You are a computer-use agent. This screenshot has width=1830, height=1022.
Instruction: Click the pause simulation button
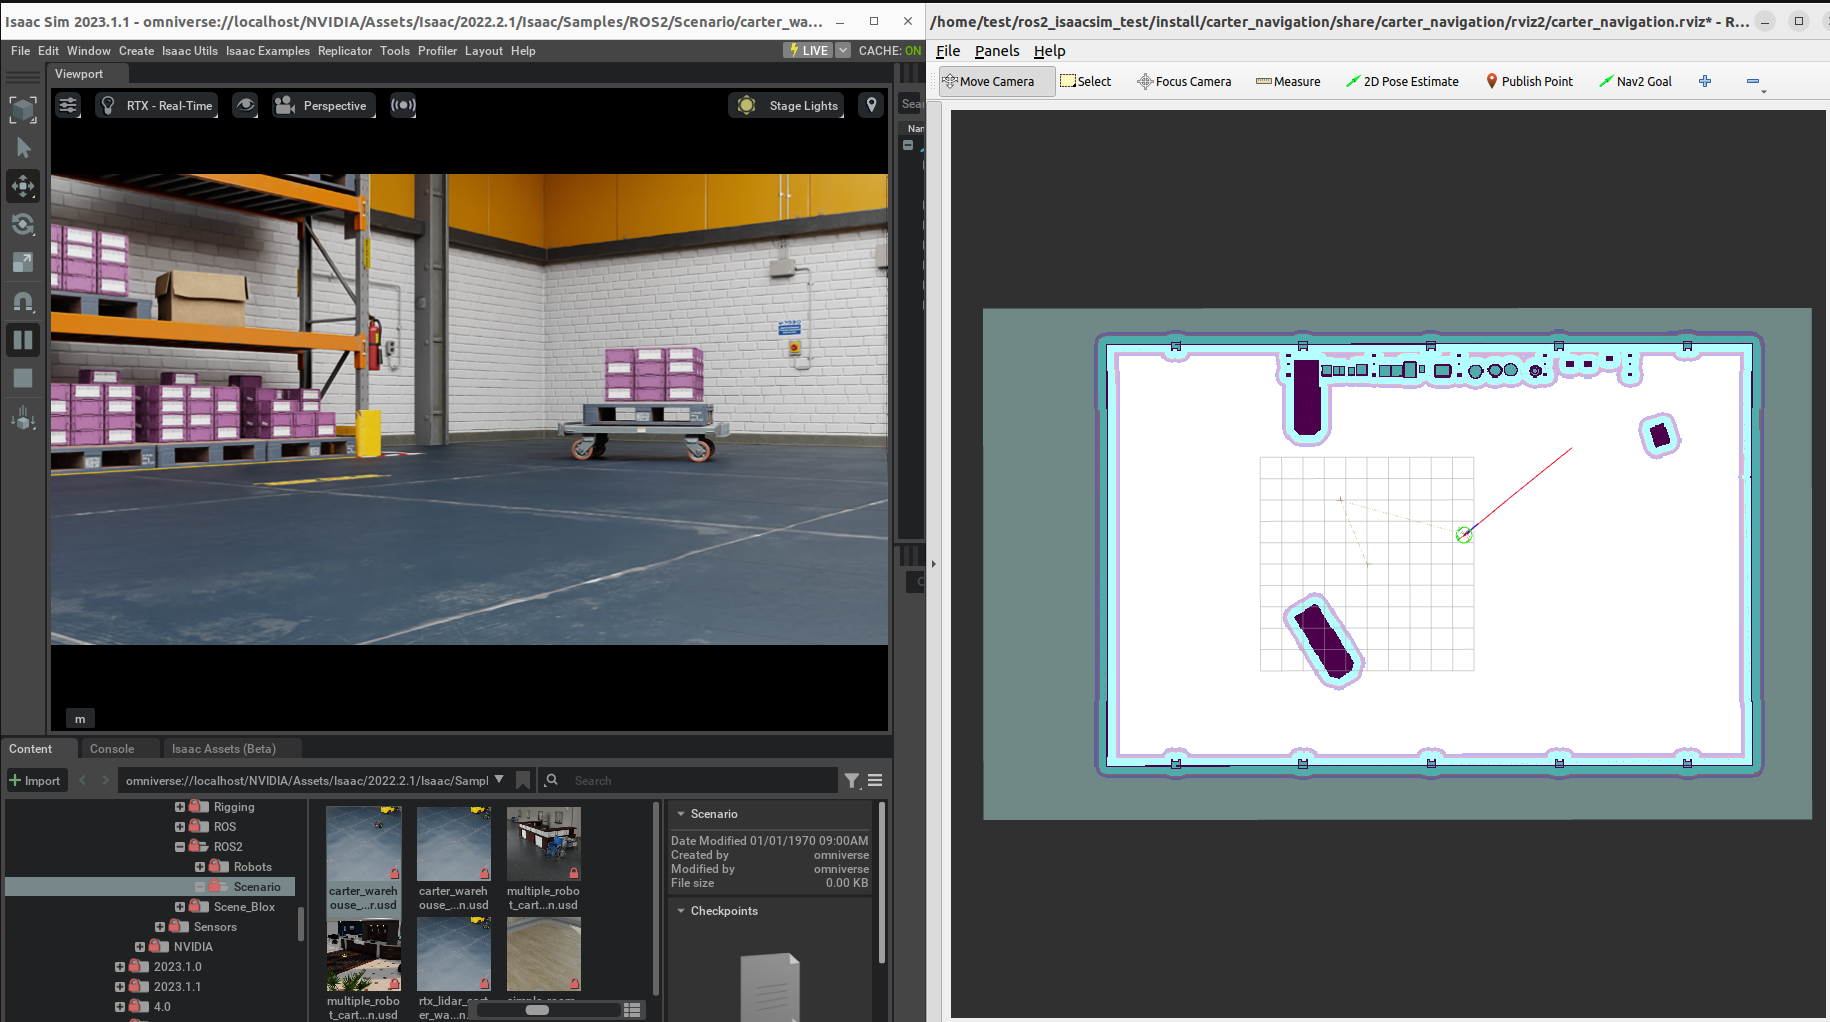(23, 340)
